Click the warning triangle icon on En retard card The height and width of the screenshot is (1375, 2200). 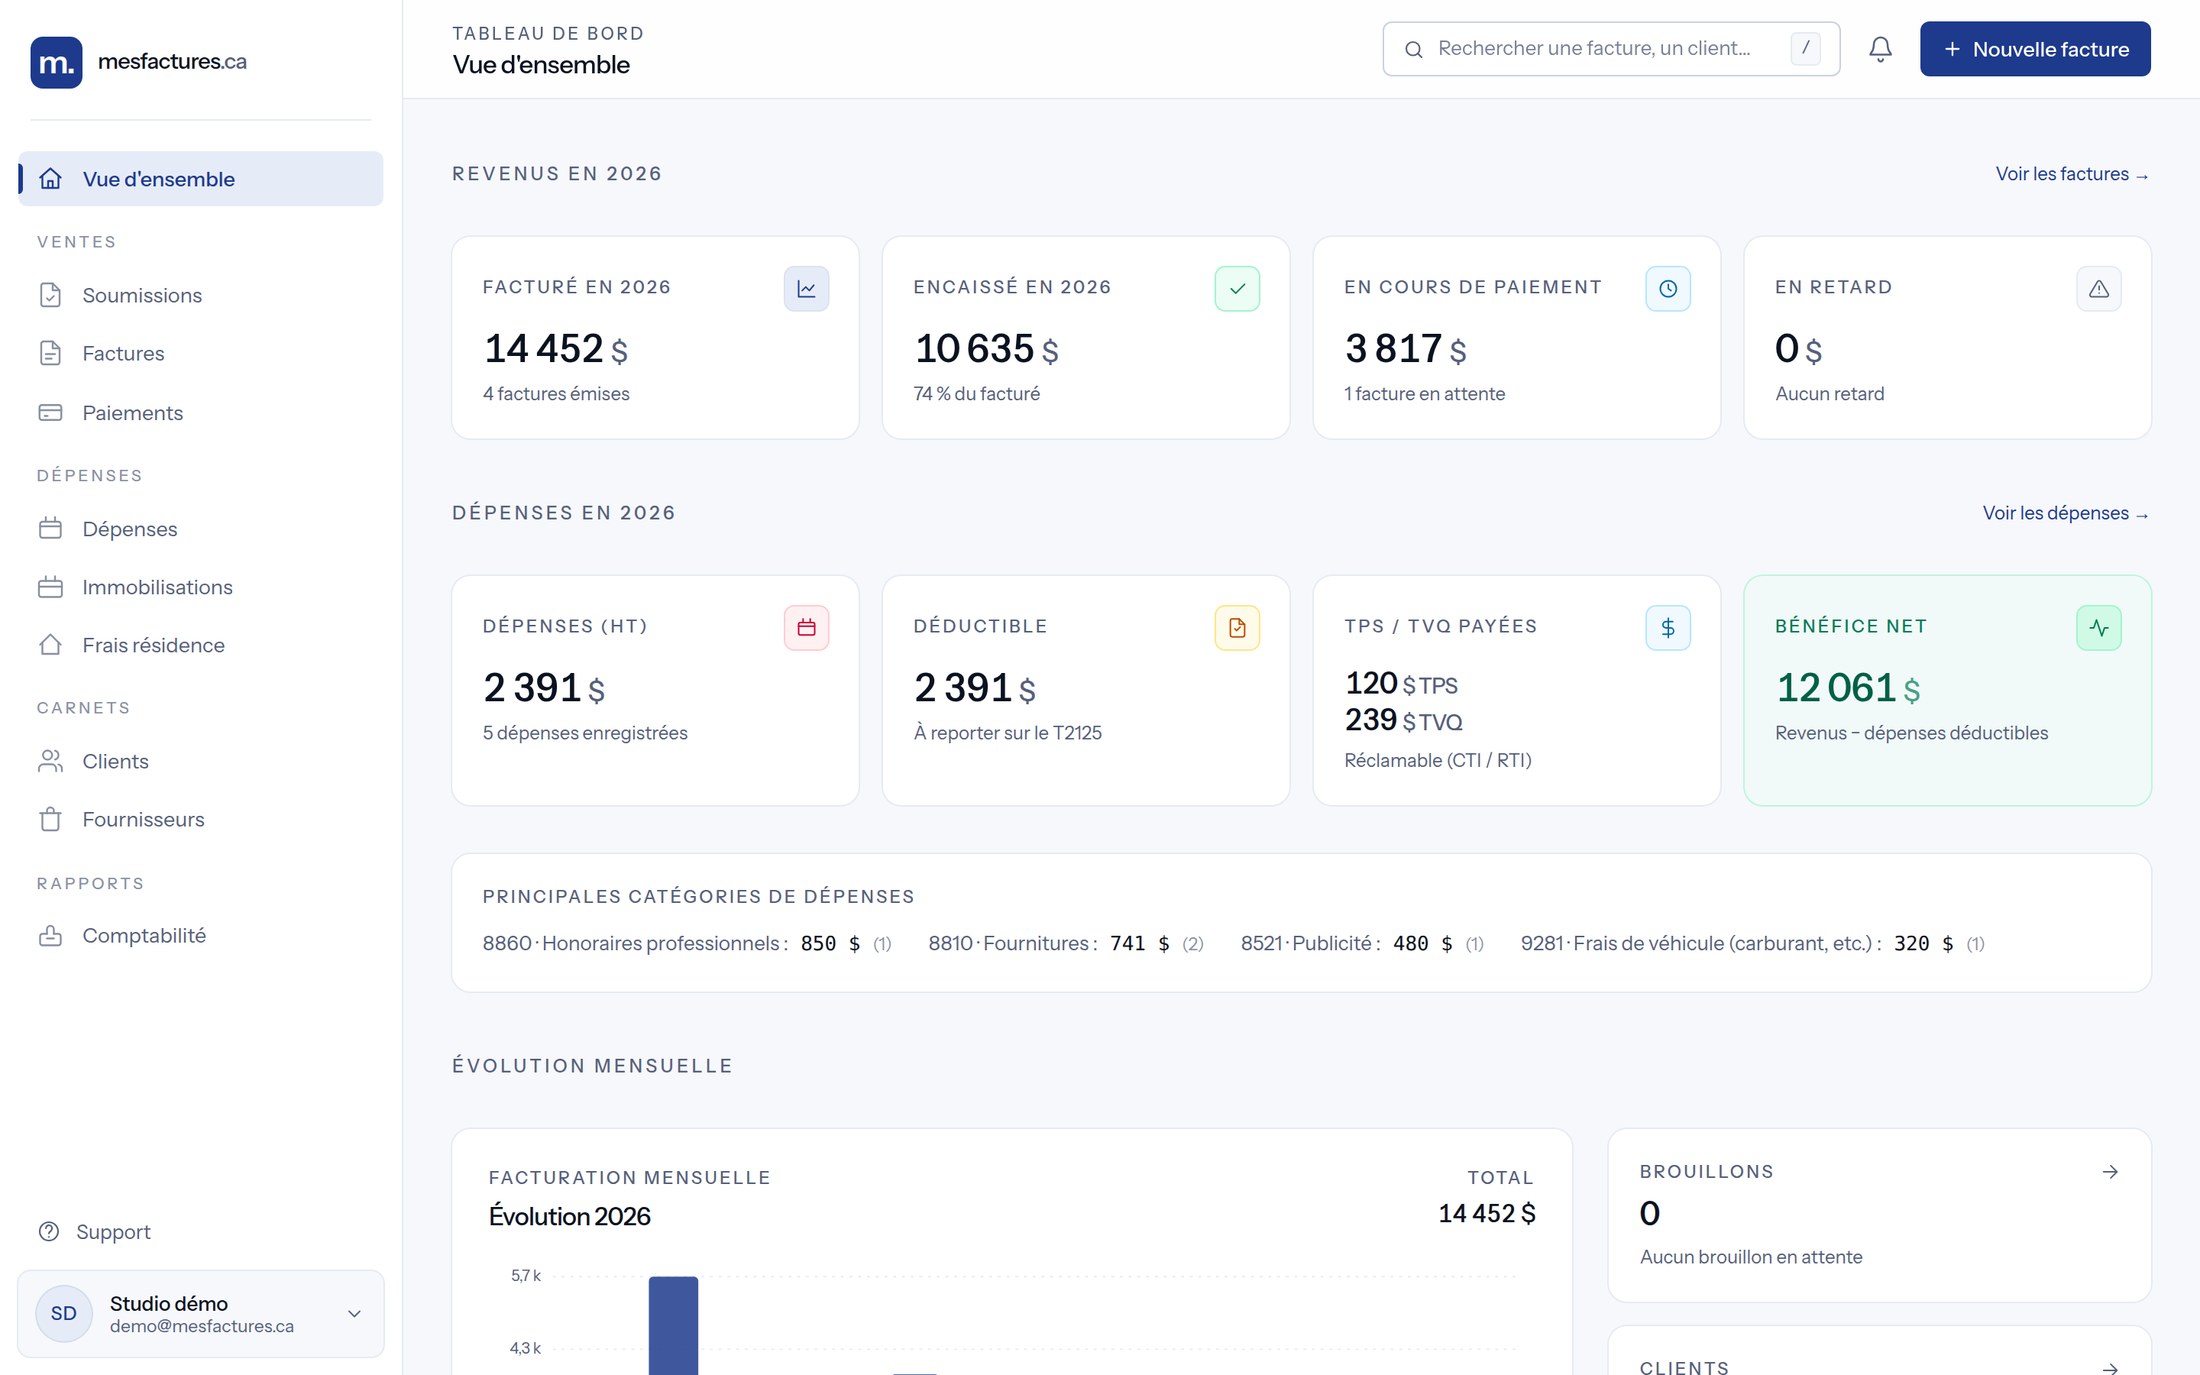(x=2099, y=289)
